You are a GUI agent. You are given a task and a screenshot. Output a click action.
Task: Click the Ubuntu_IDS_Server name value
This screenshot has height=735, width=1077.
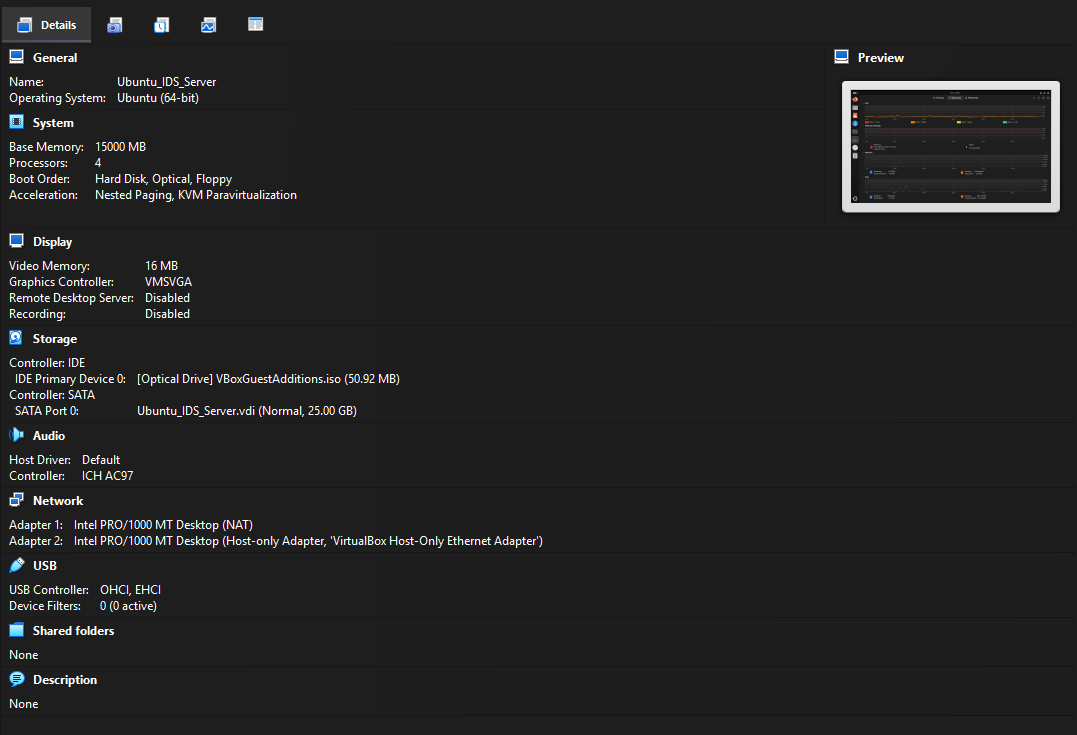(166, 82)
